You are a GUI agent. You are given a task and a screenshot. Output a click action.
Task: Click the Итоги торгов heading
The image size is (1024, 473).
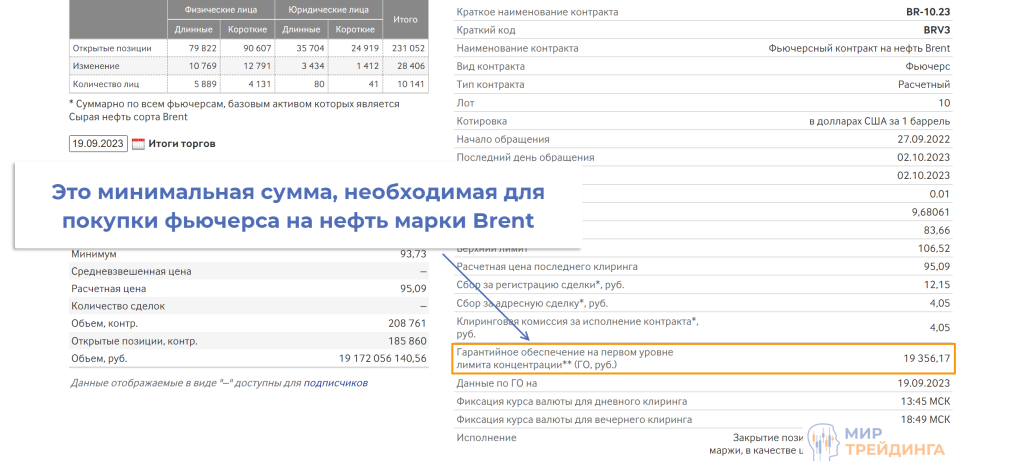tap(182, 144)
